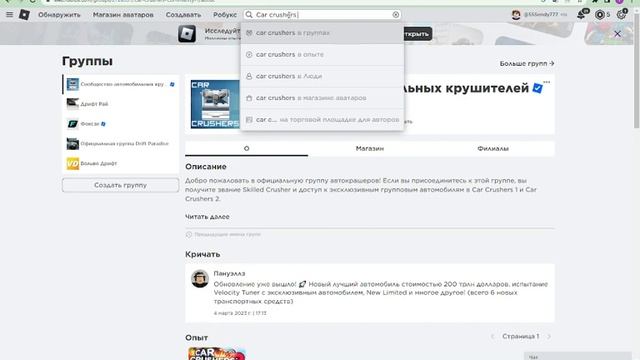This screenshot has height=360, width=640.
Task: Open the Пануэллз profile name link
Action: coord(229,273)
